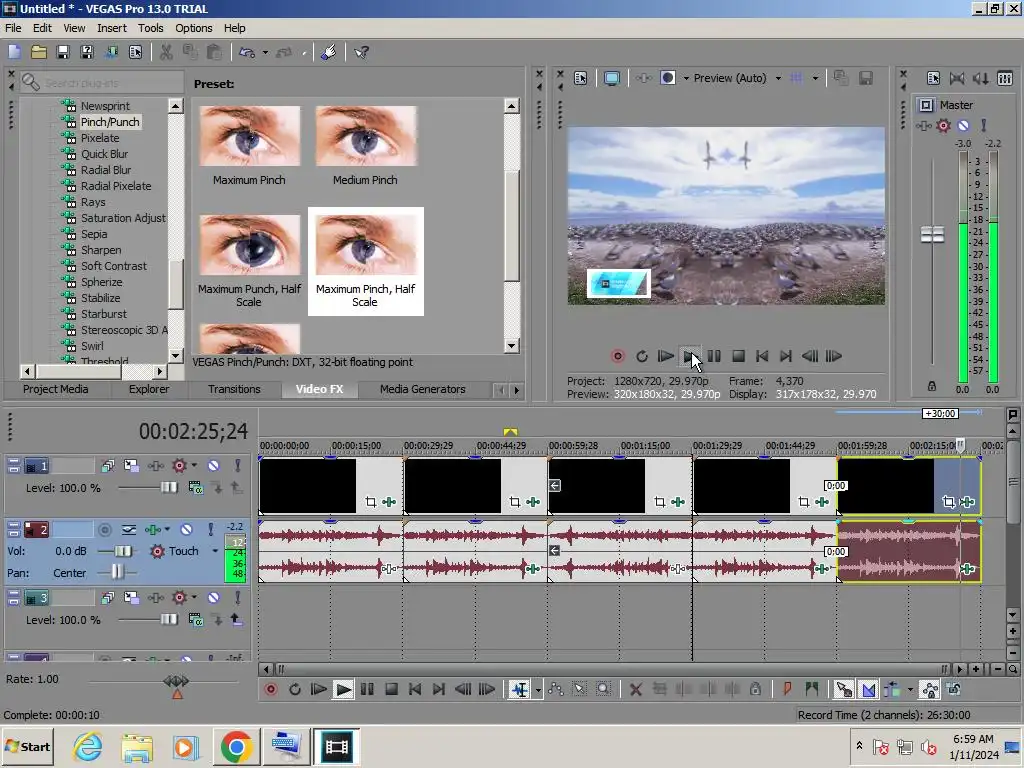The image size is (1024, 768).
Task: Click the What's This help icon
Action: 361,52
